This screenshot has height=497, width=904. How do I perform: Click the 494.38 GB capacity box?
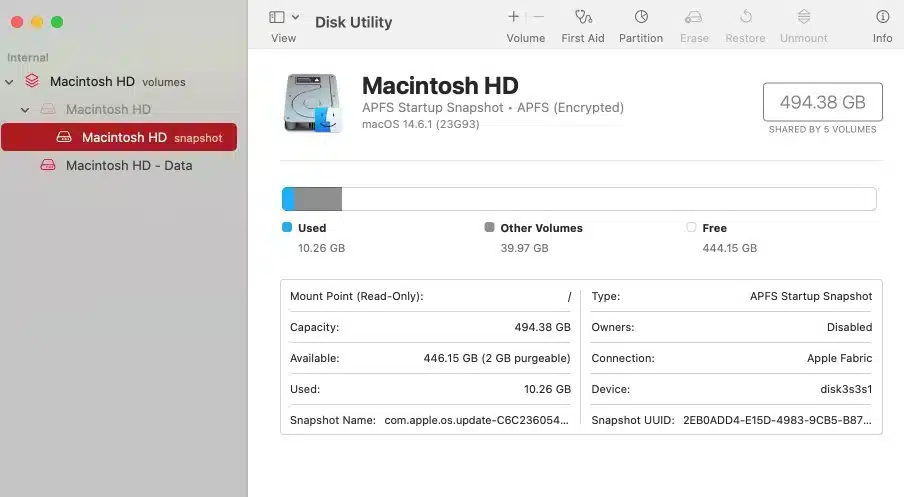(823, 102)
